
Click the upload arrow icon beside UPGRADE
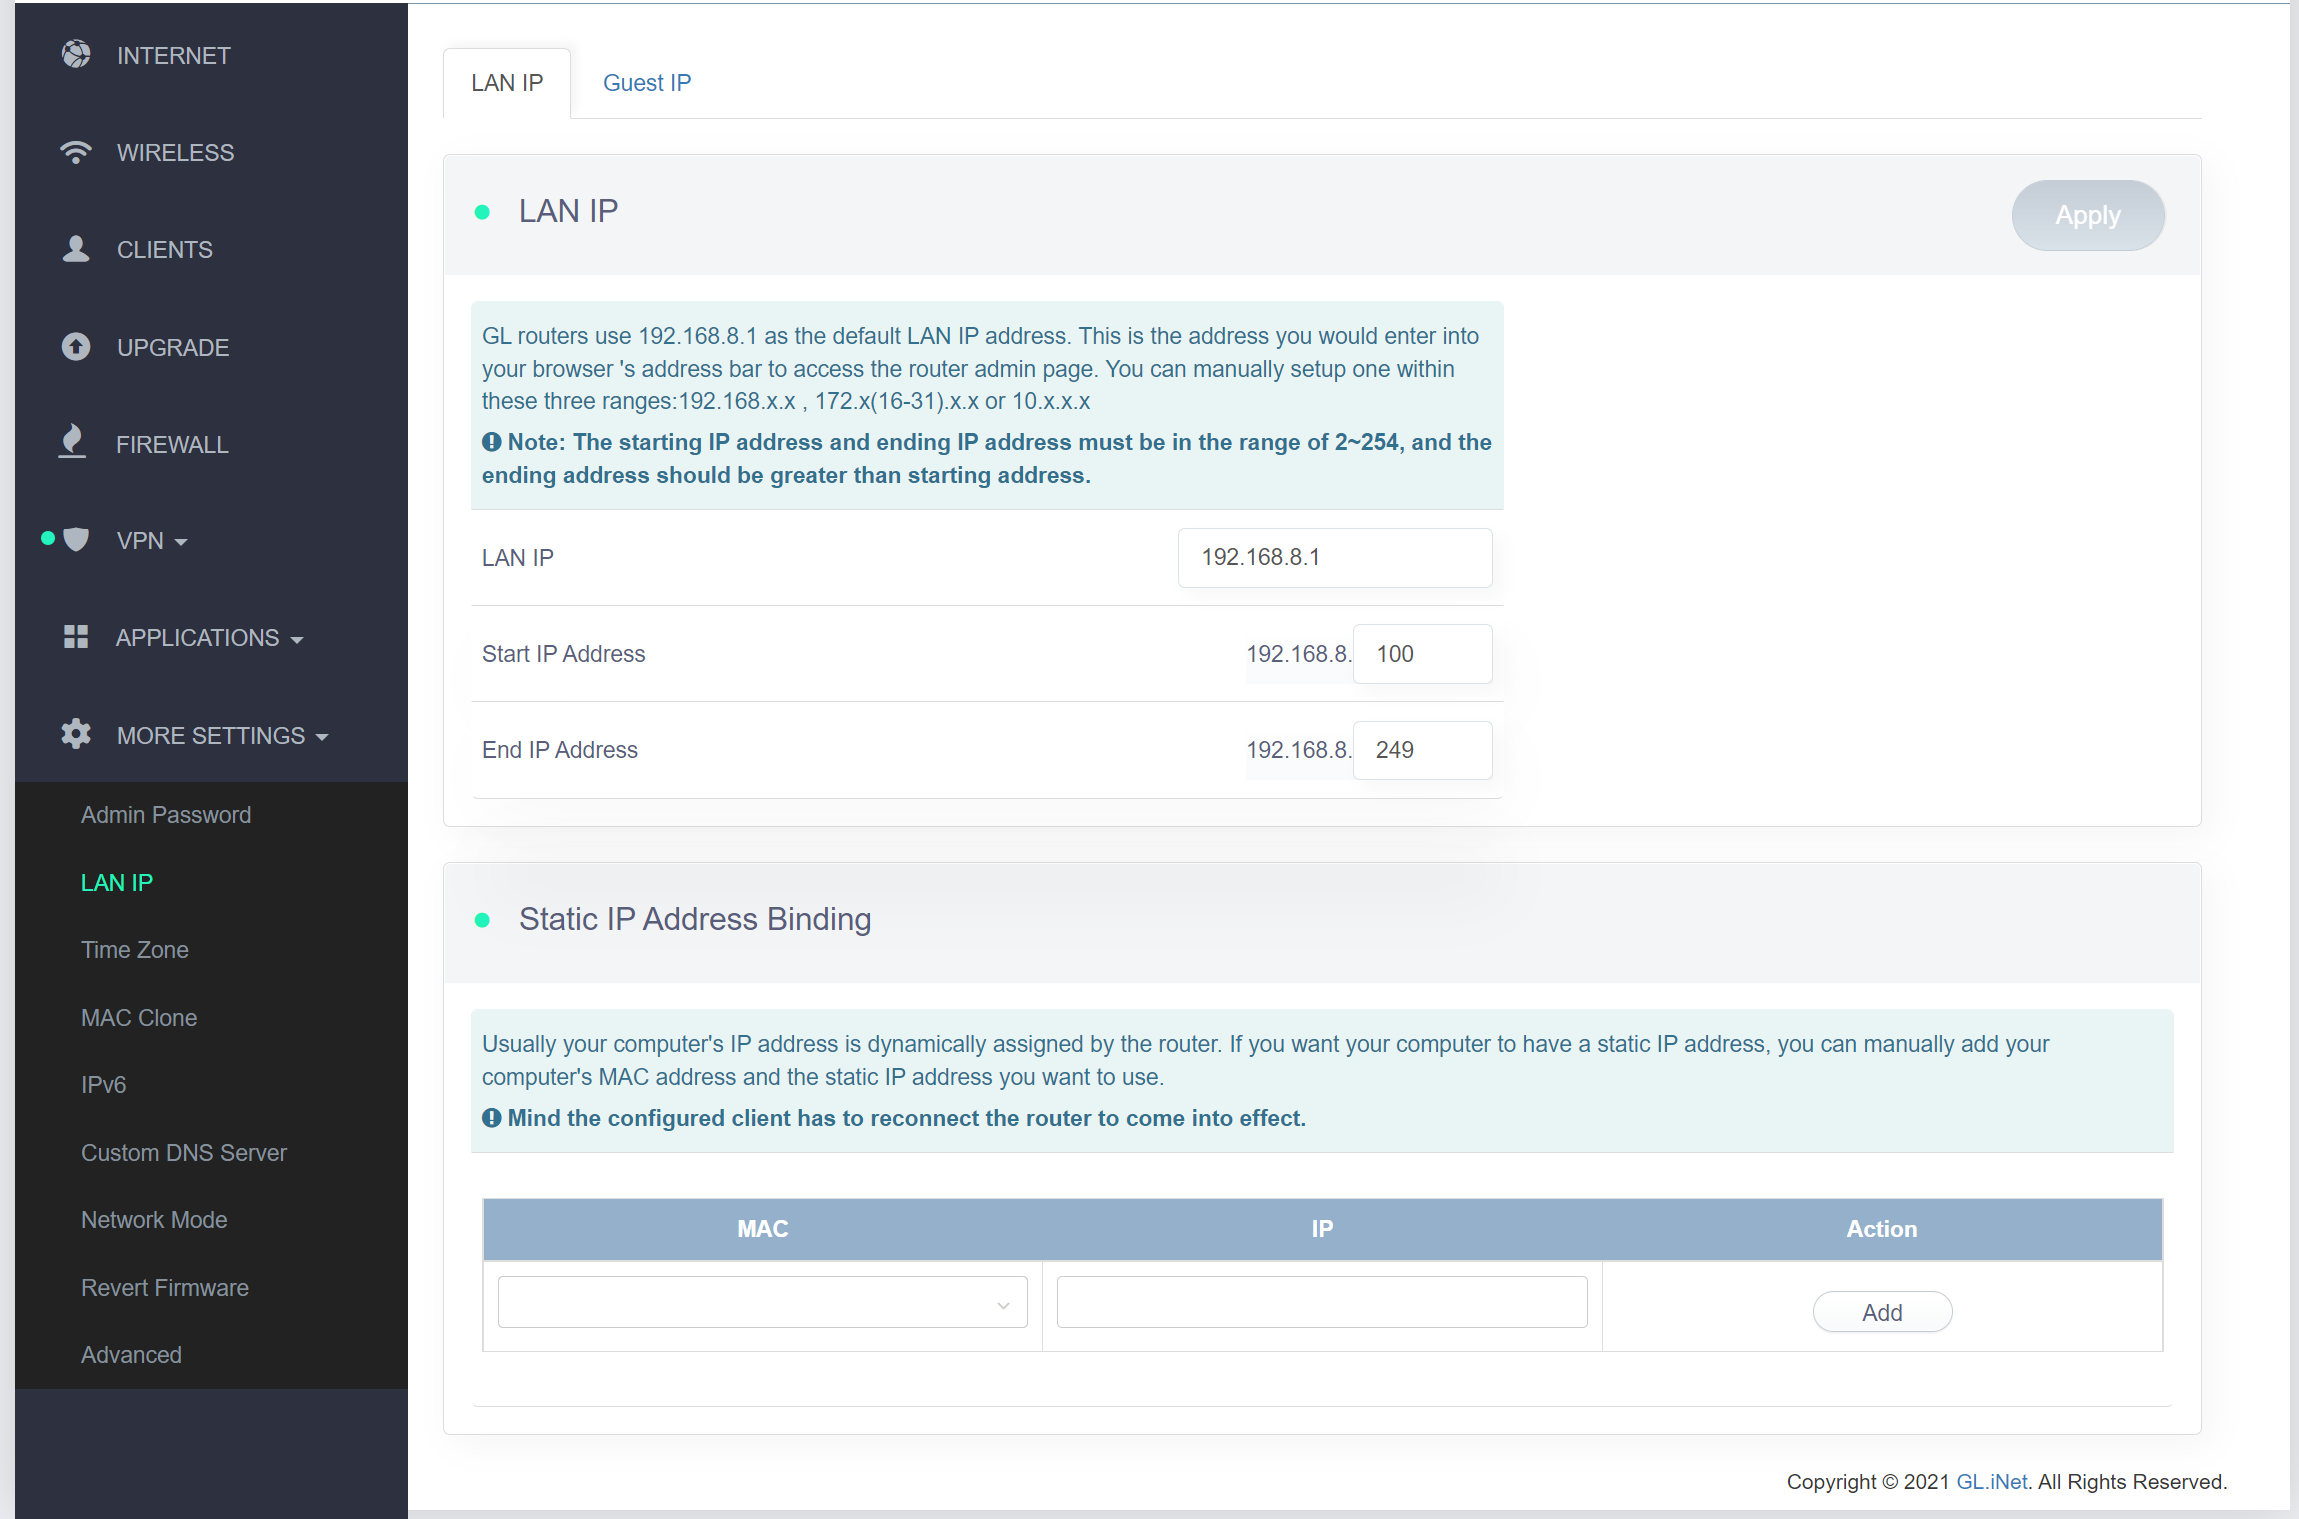[76, 346]
